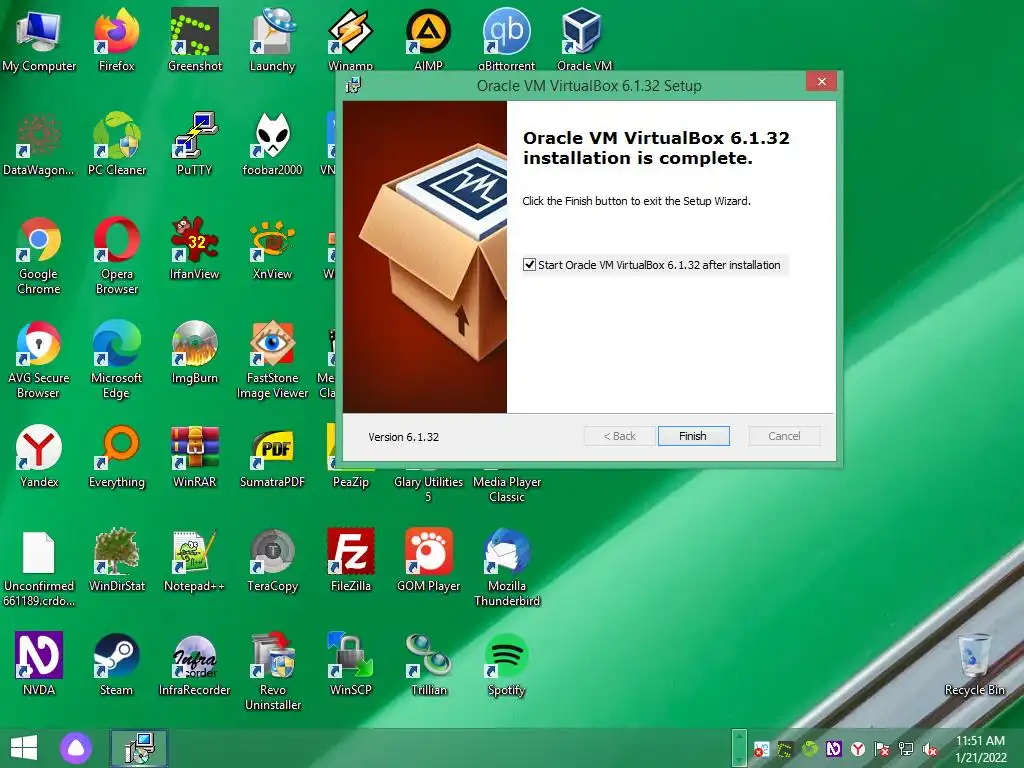Viewport: 1024px width, 768px height.
Task: Select the Revo Uninstaller desktop shortcut
Action: tap(272, 672)
